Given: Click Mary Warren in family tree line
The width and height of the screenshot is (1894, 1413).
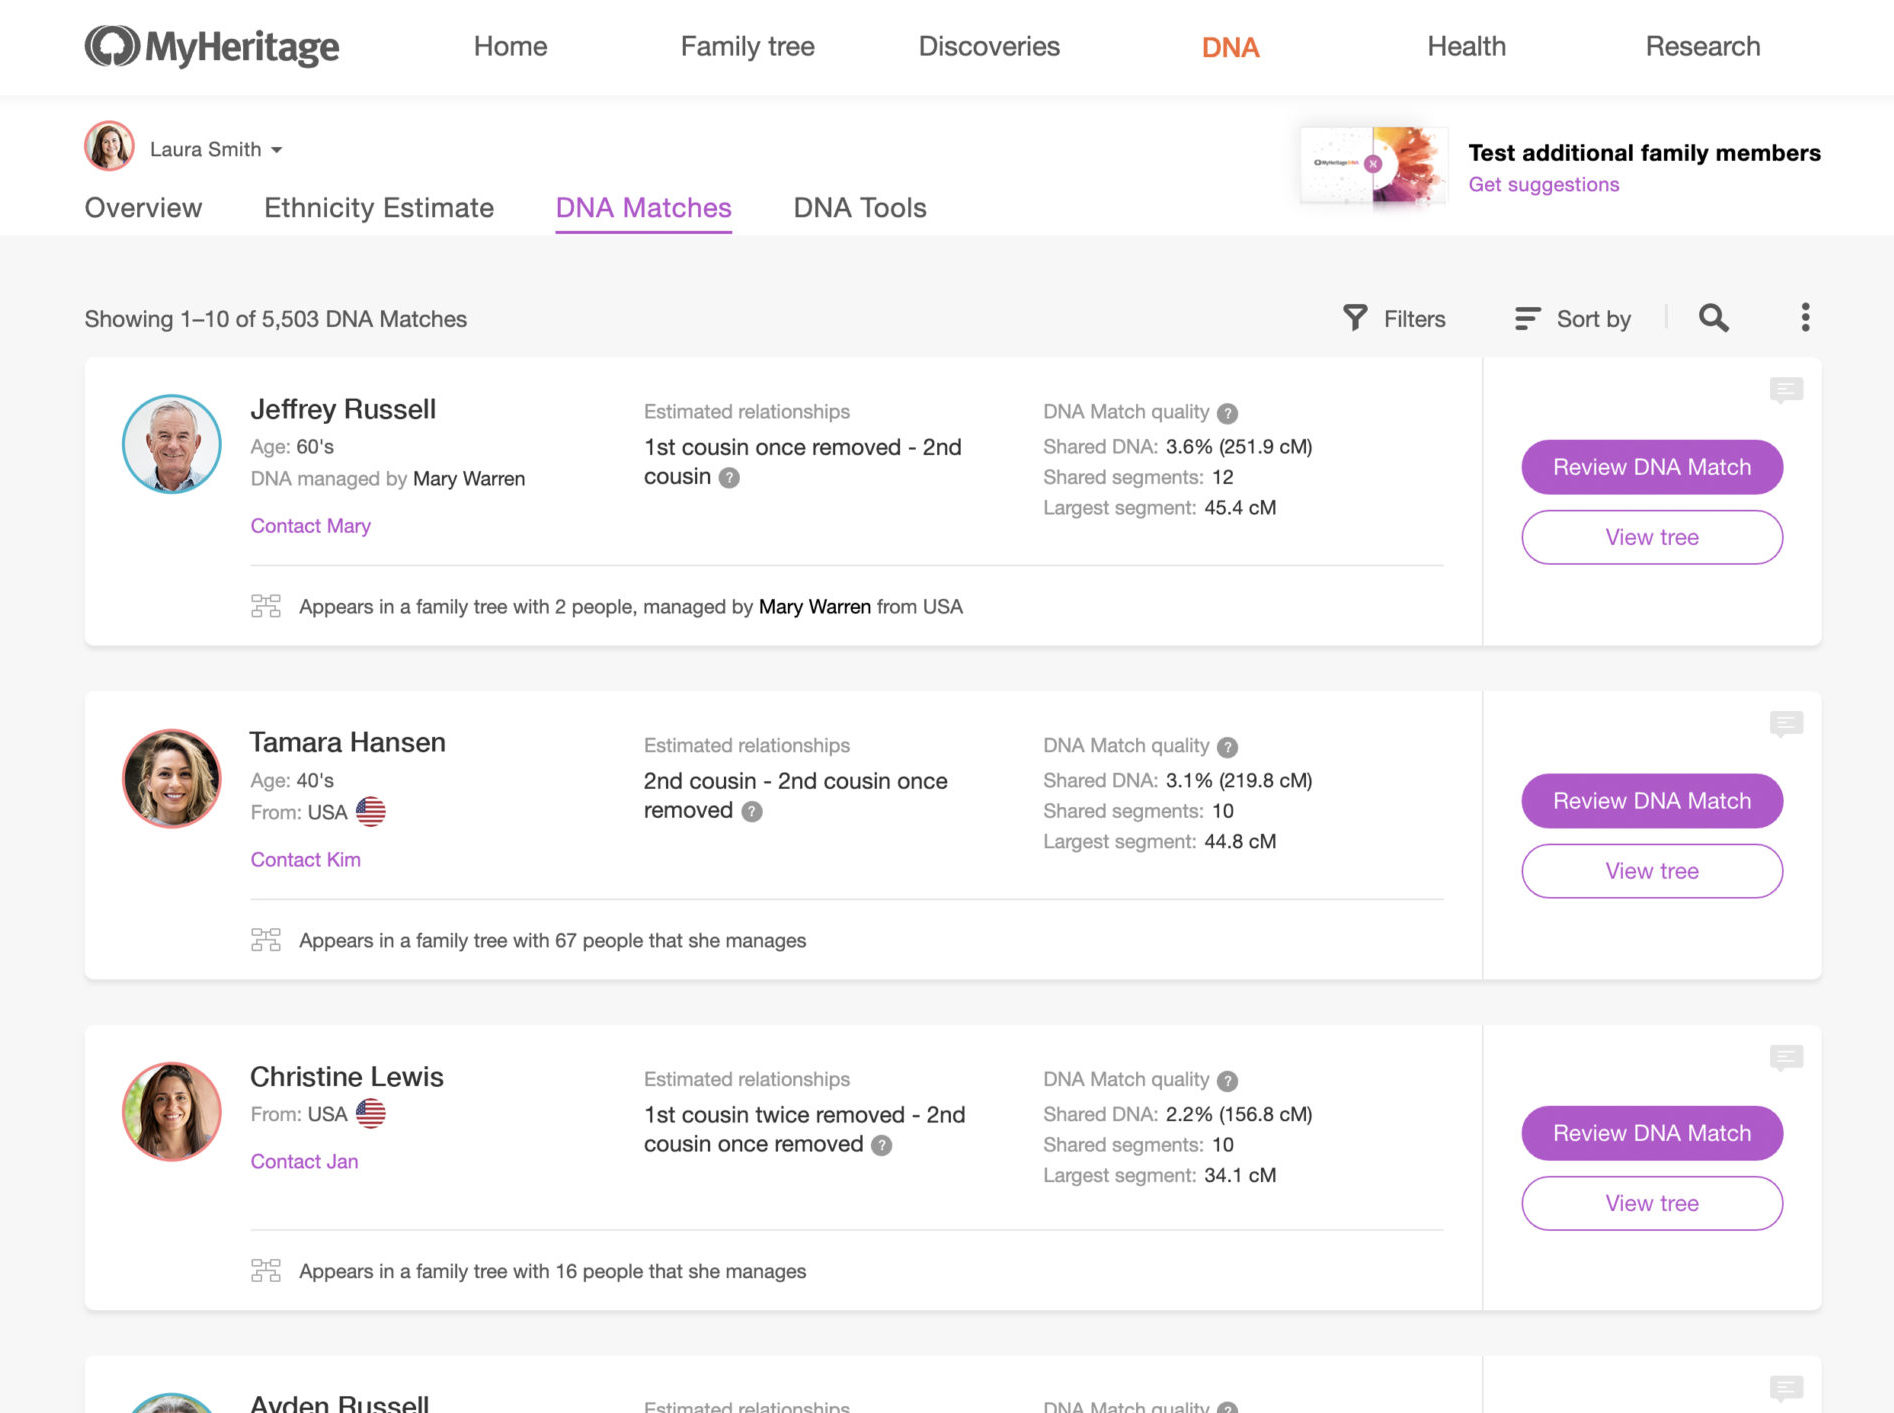Looking at the screenshot, I should [815, 607].
